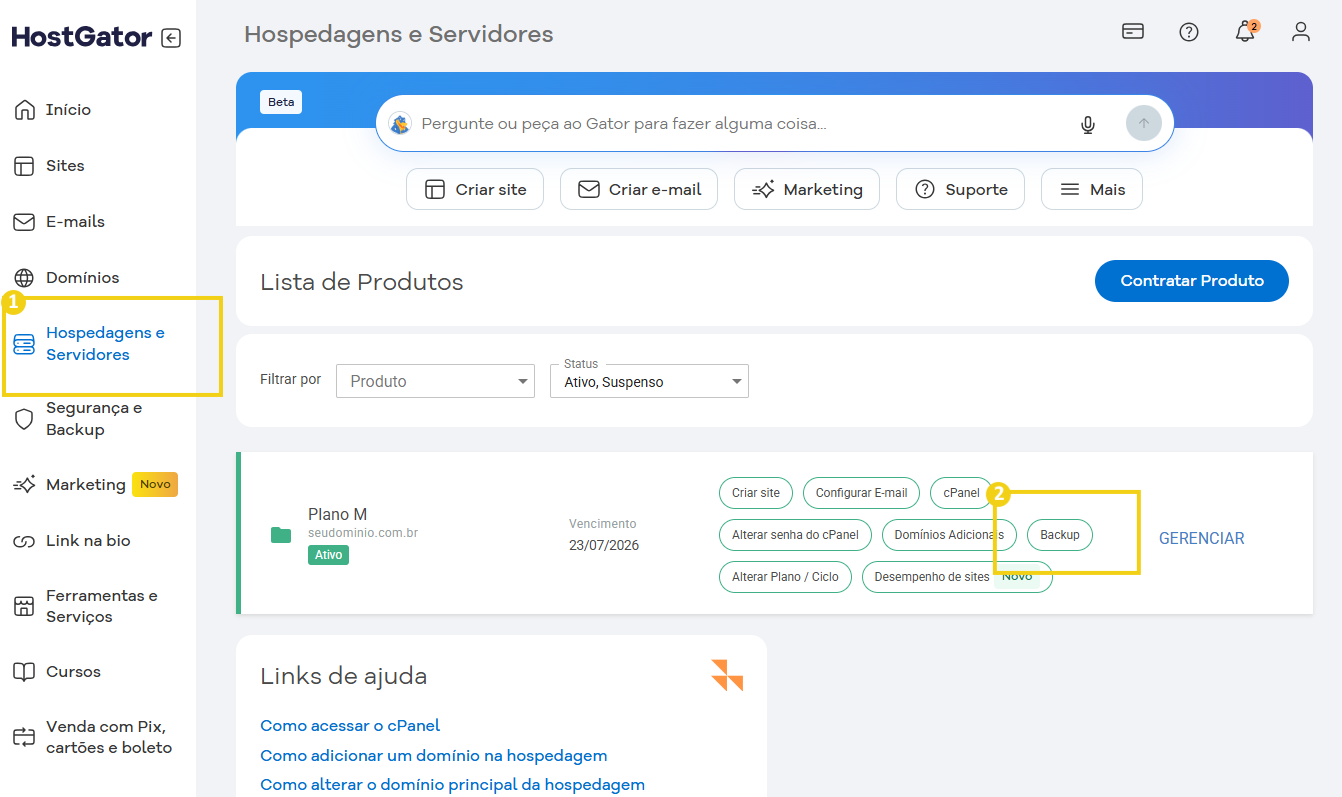
Task: Click the Cursos book icon in sidebar
Action: [x=24, y=672]
